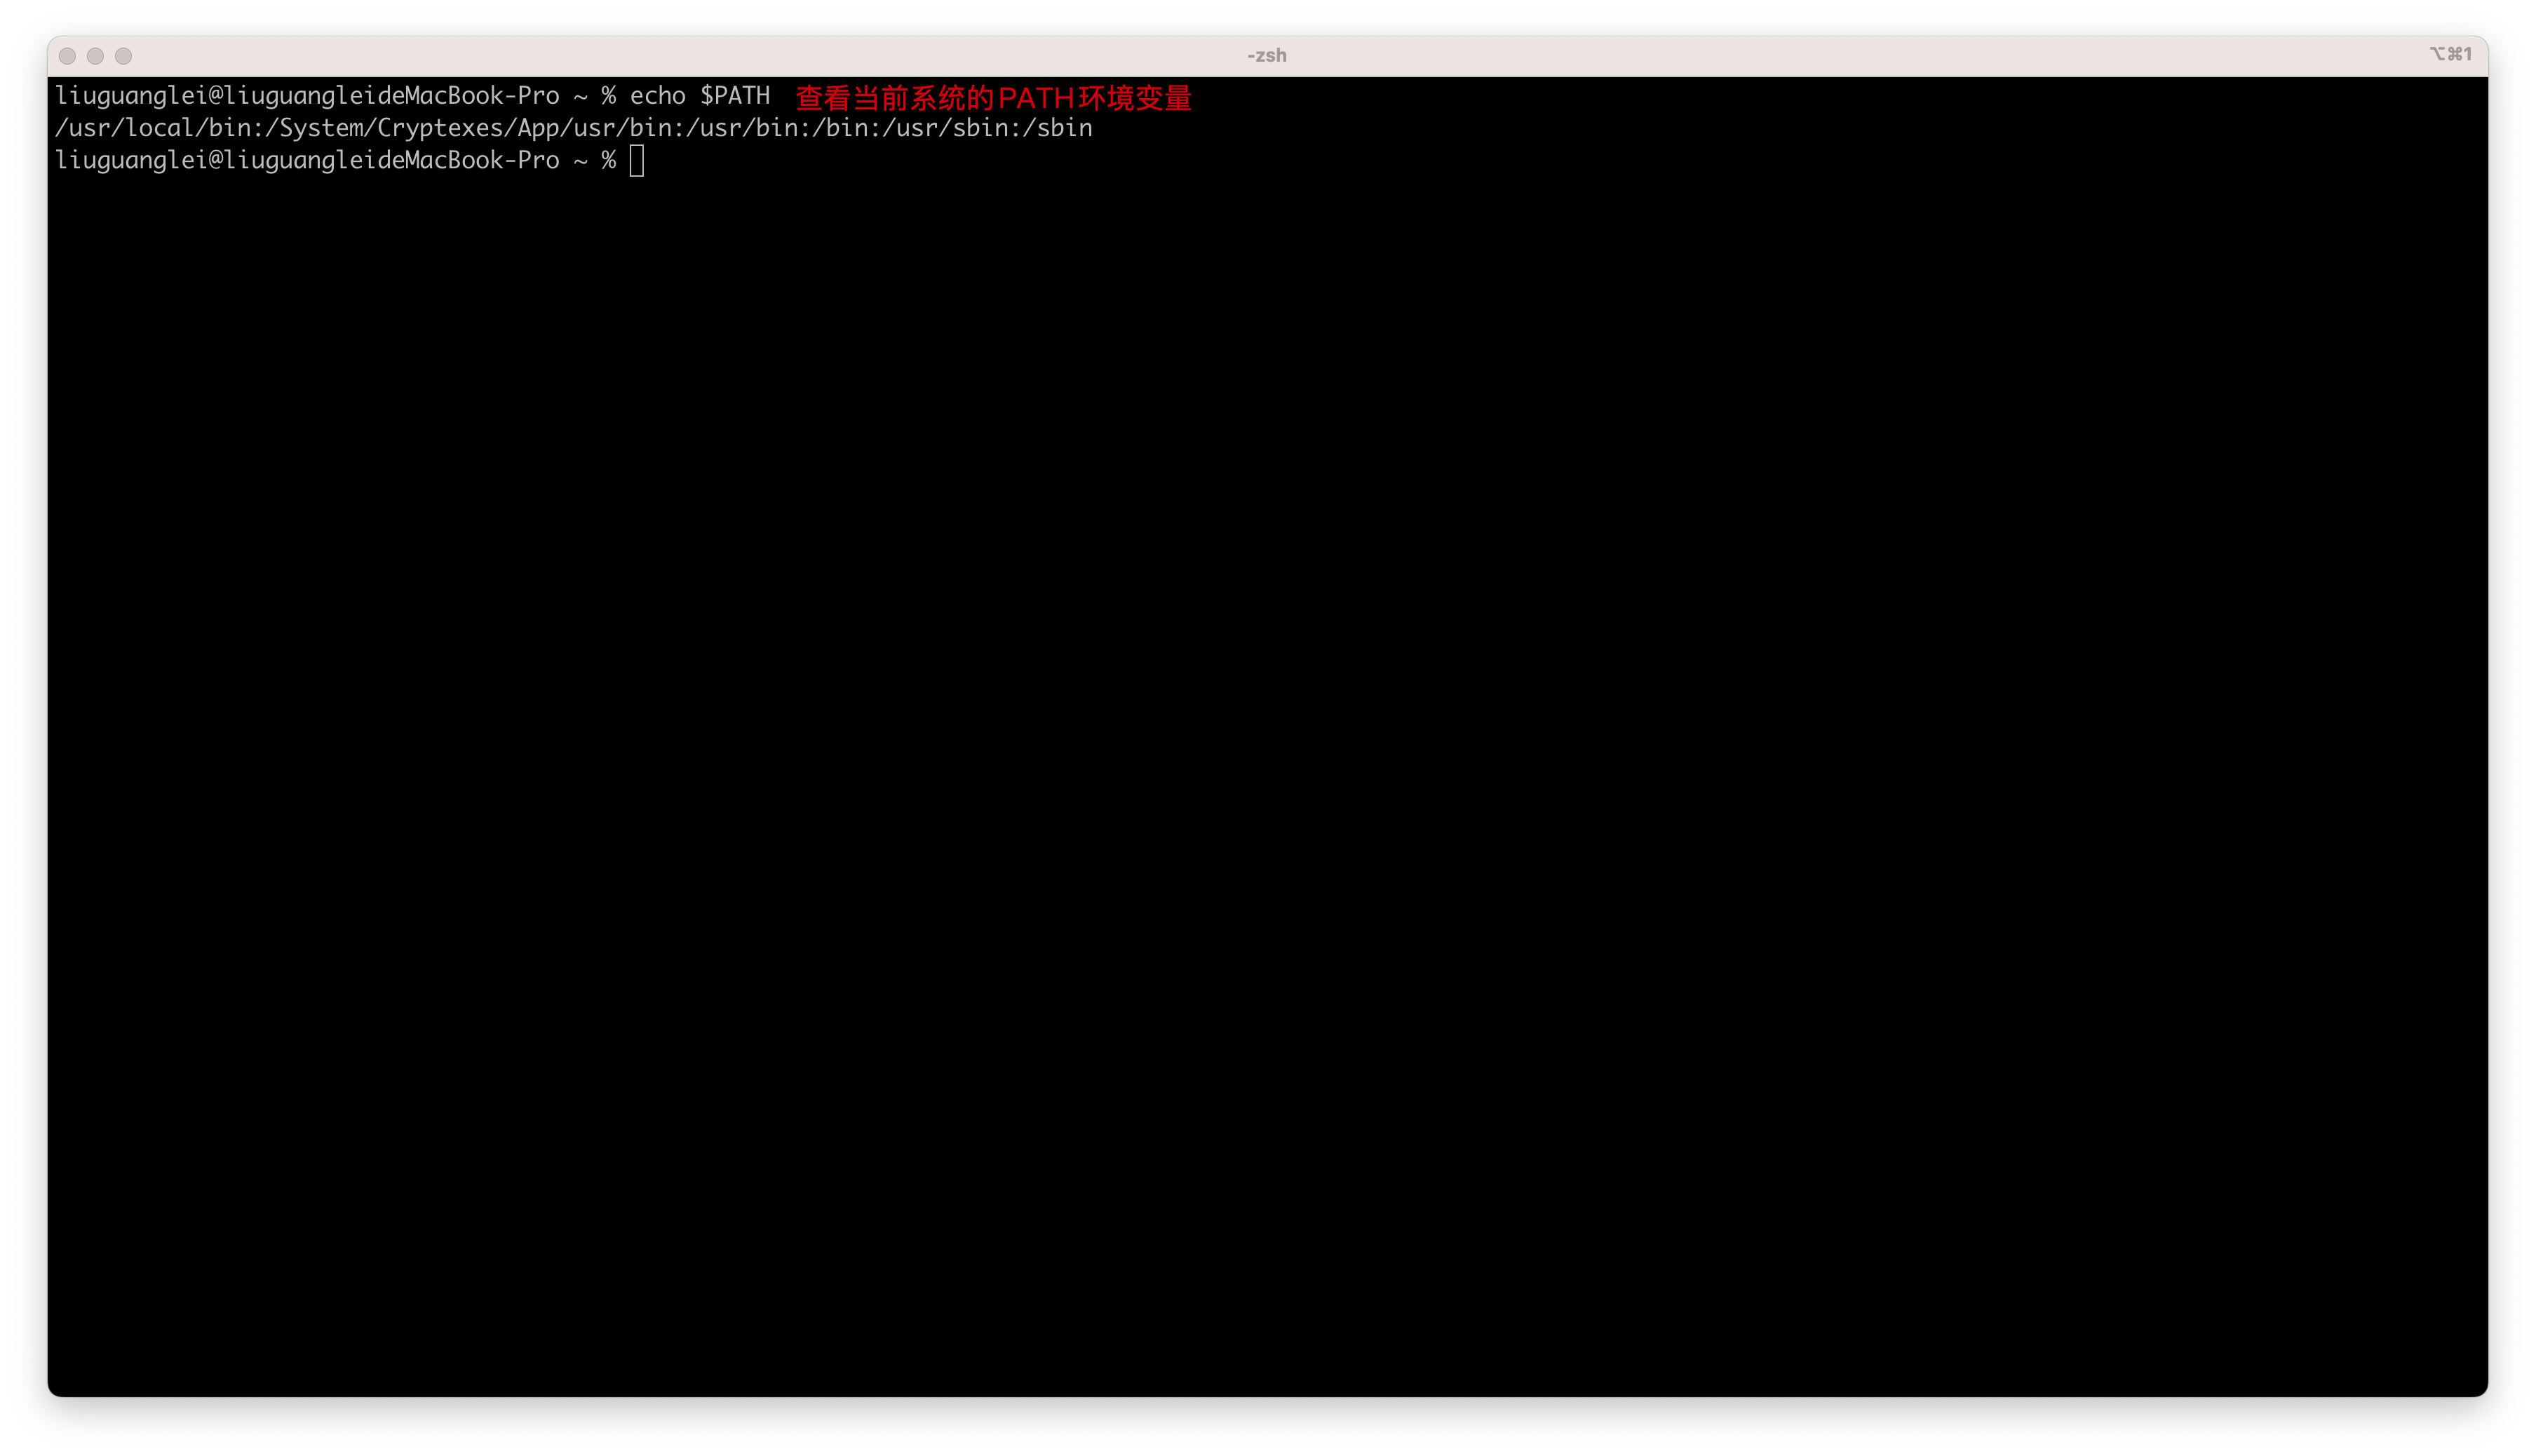Click the zsh terminal title bar
Viewport: 2536px width, 1456px height.
click(1268, 55)
